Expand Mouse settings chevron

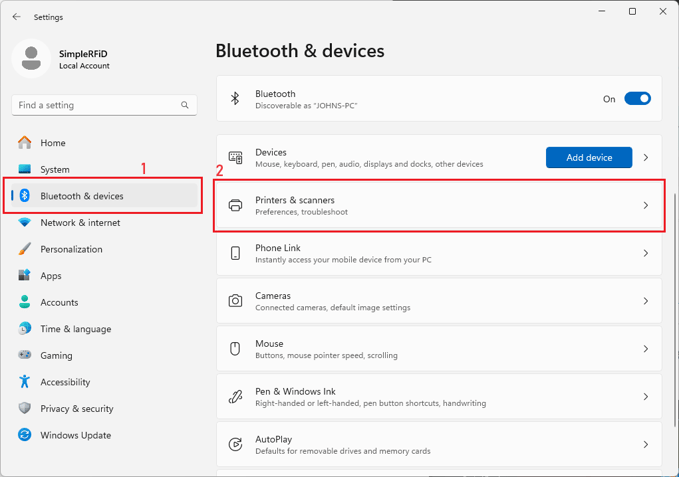tap(646, 348)
